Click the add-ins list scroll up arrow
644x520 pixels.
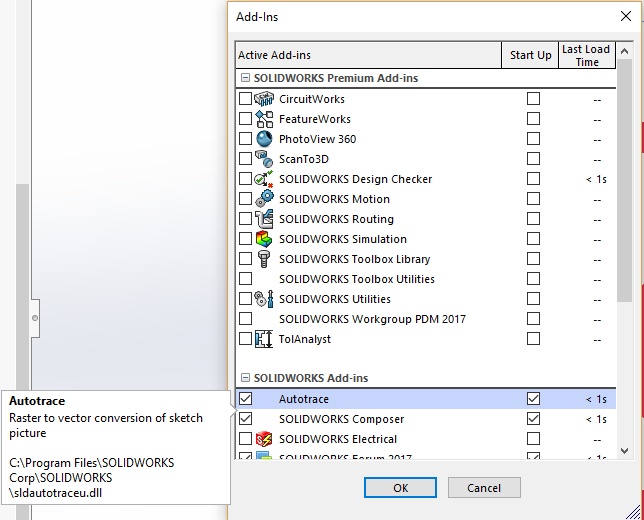pos(624,51)
